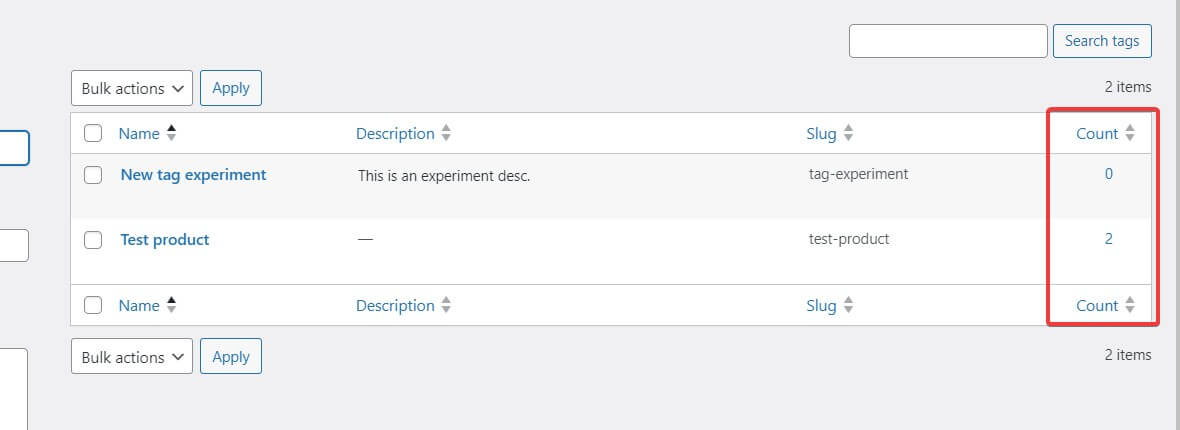Image resolution: width=1180 pixels, height=430 pixels.
Task: Toggle select-all checkbox in bottom footer row
Action: point(93,305)
